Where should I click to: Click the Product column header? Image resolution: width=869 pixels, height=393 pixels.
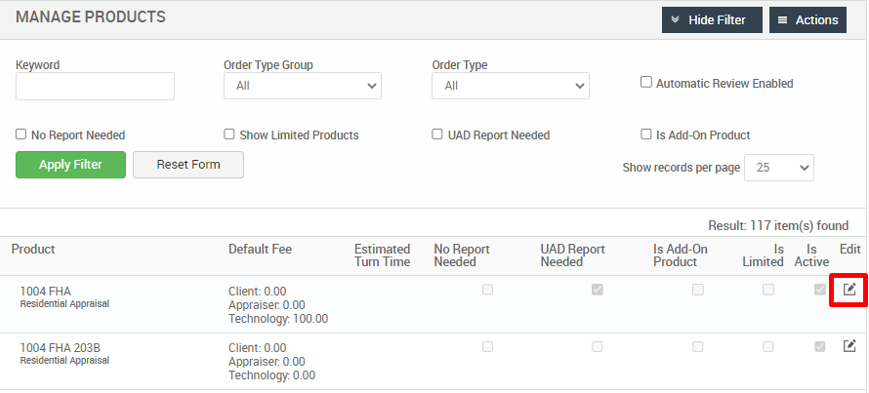[33, 249]
